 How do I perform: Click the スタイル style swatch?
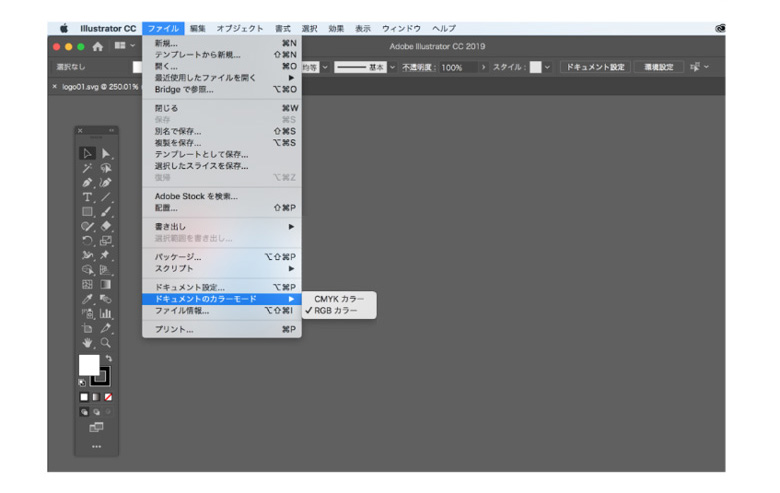pyautogui.click(x=536, y=67)
